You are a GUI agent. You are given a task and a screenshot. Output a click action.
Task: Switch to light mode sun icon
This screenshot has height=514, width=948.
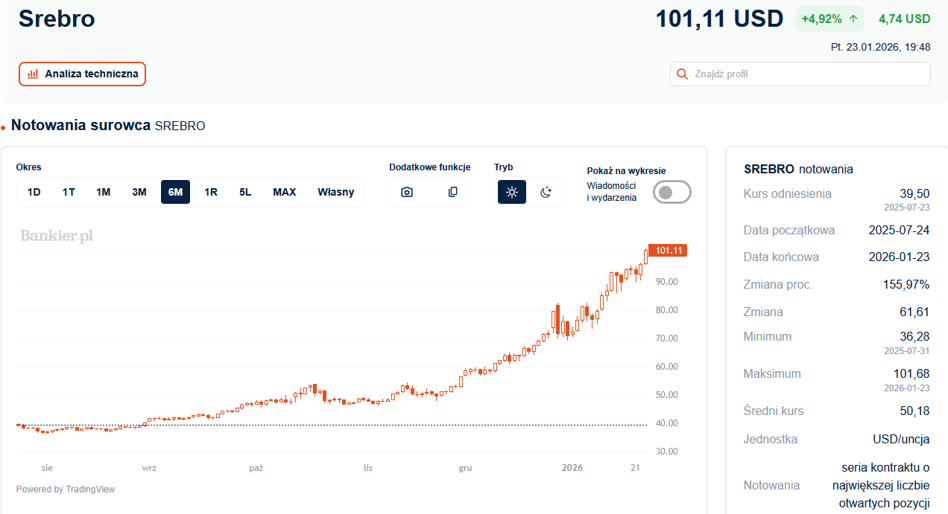coord(511,192)
